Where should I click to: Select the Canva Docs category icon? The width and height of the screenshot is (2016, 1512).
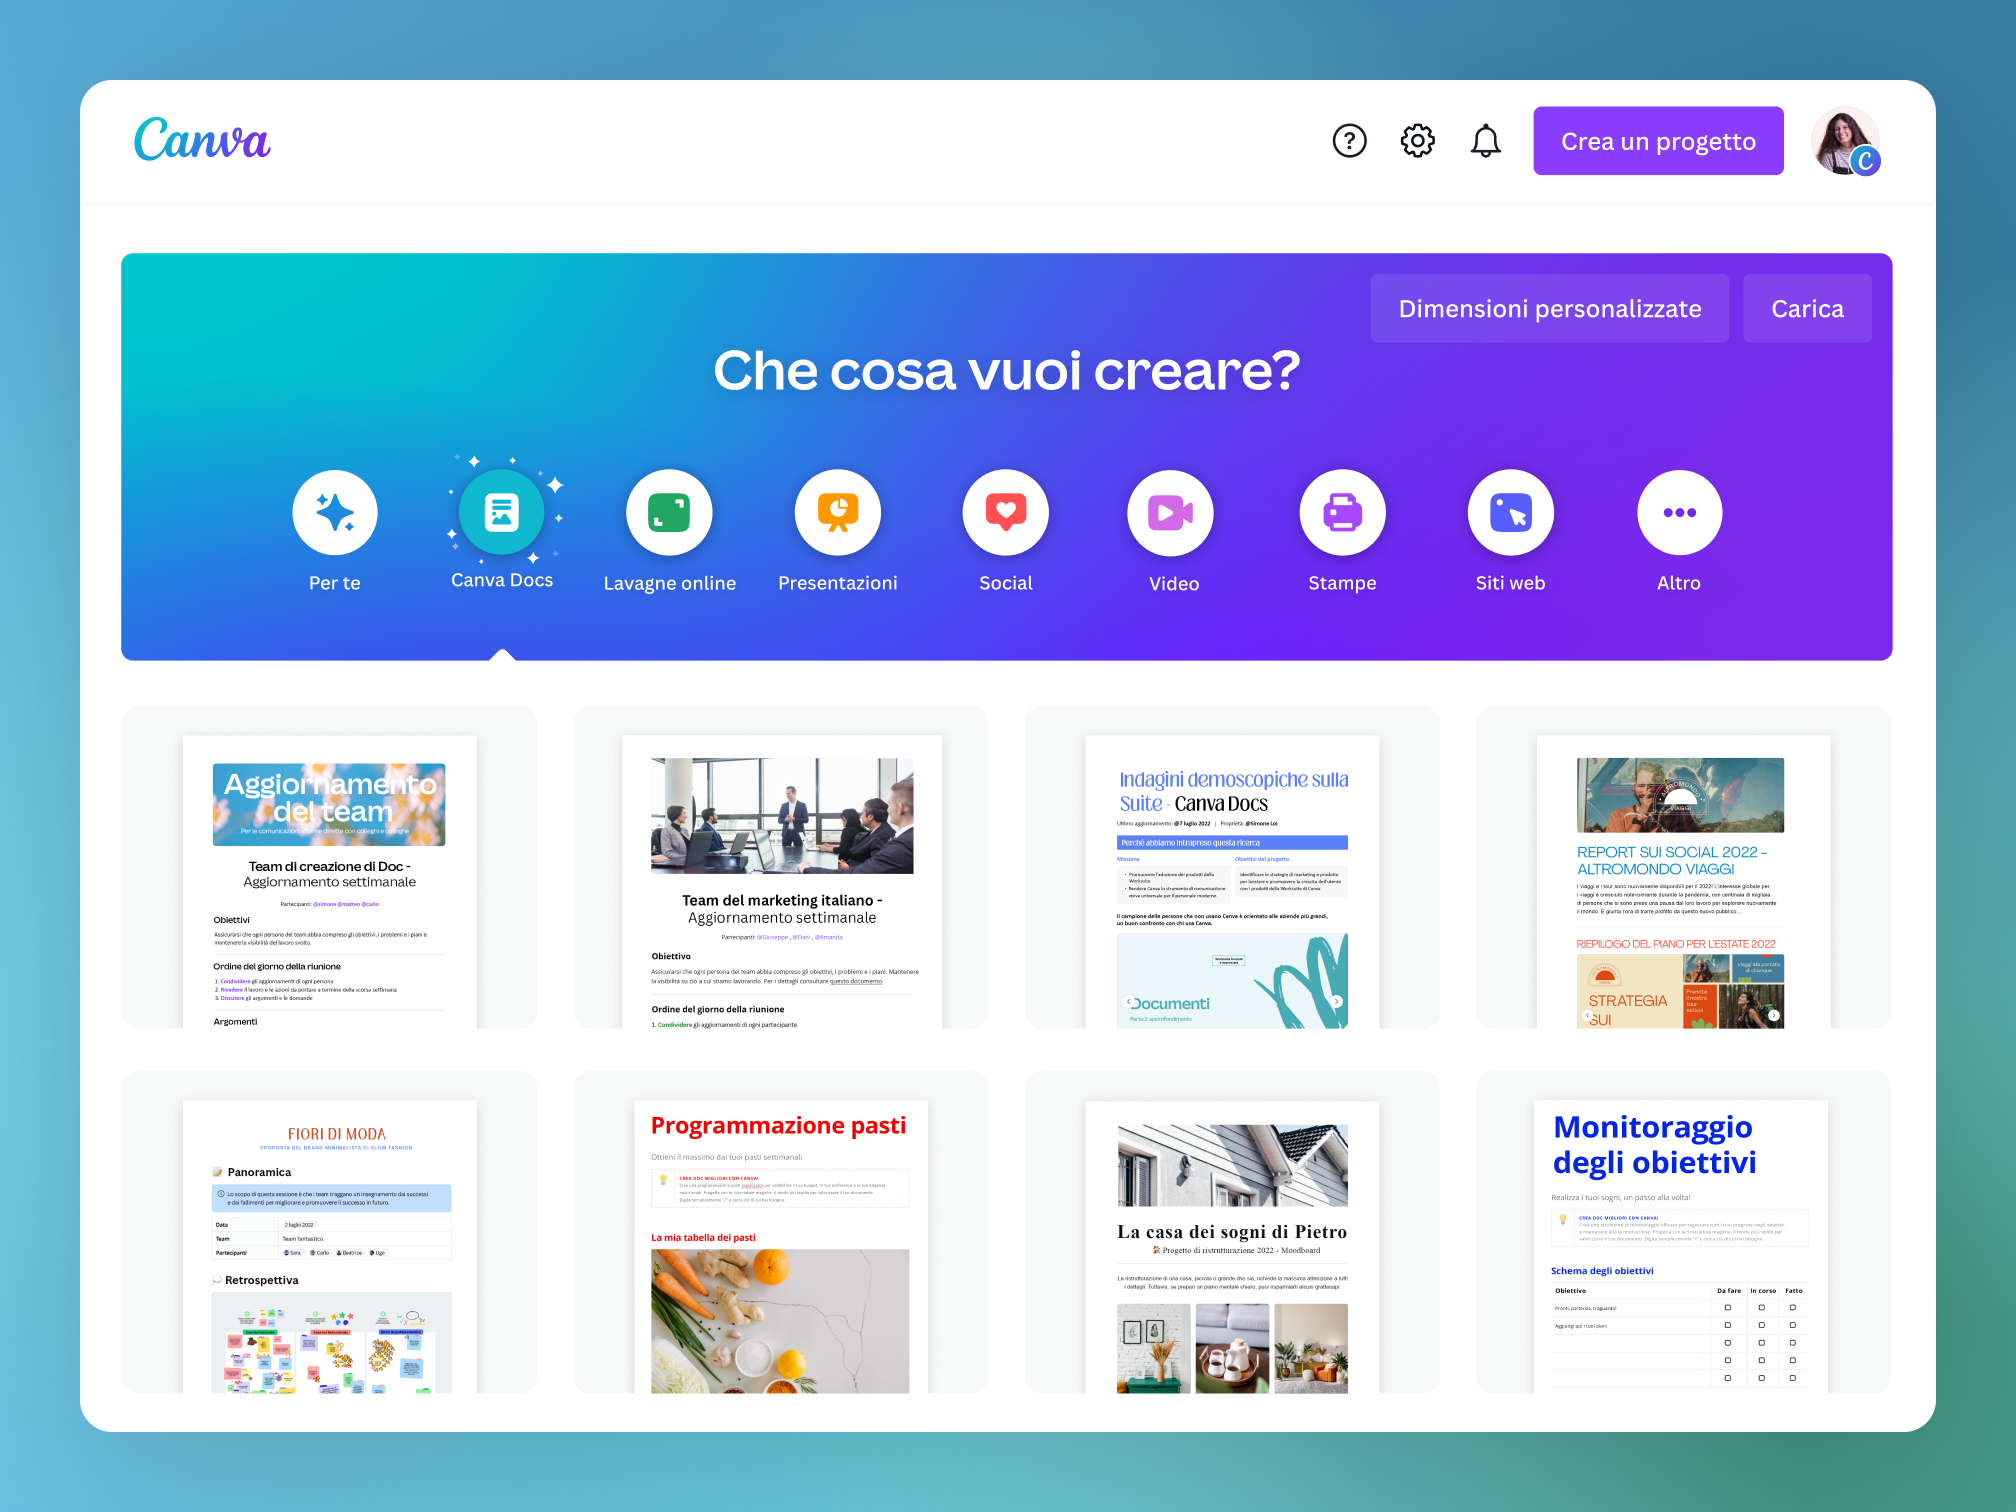pos(502,513)
